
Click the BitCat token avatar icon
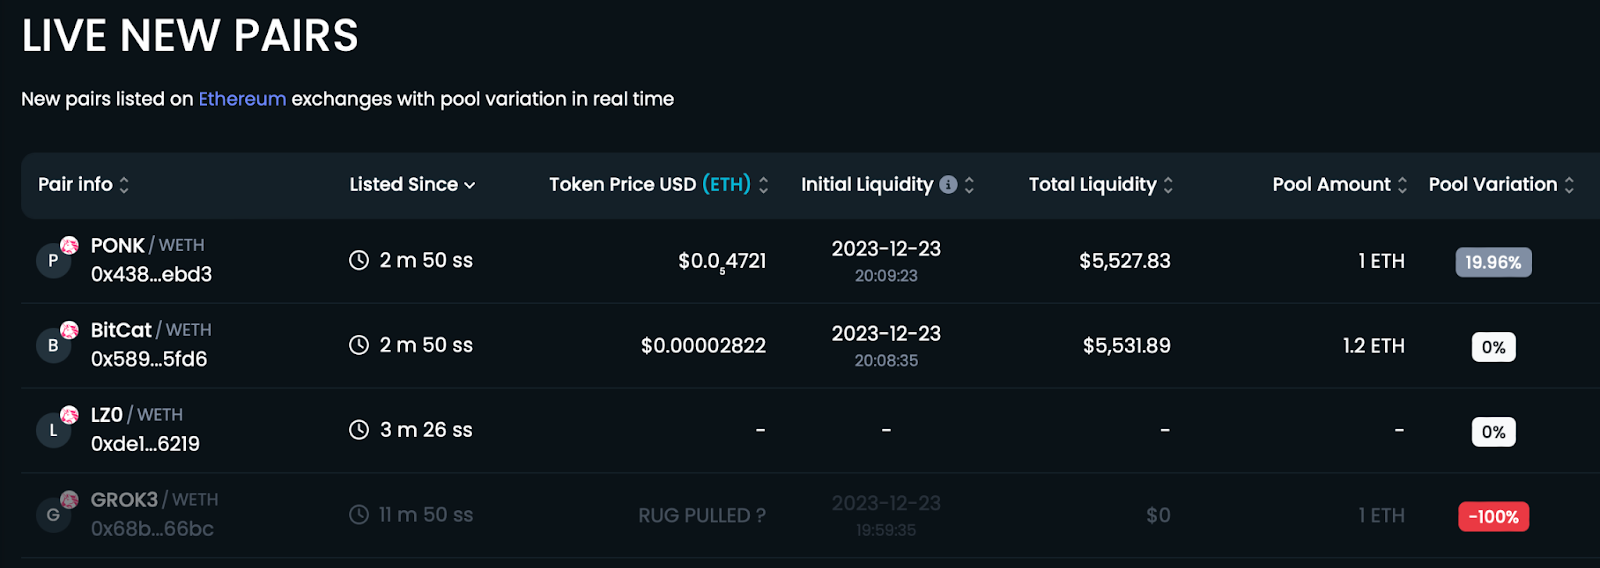53,345
